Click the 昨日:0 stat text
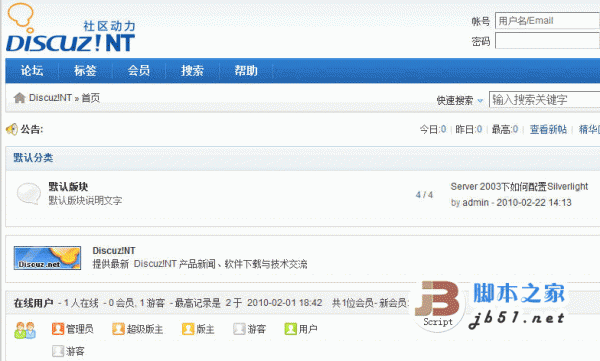600x361 pixels. [x=469, y=129]
